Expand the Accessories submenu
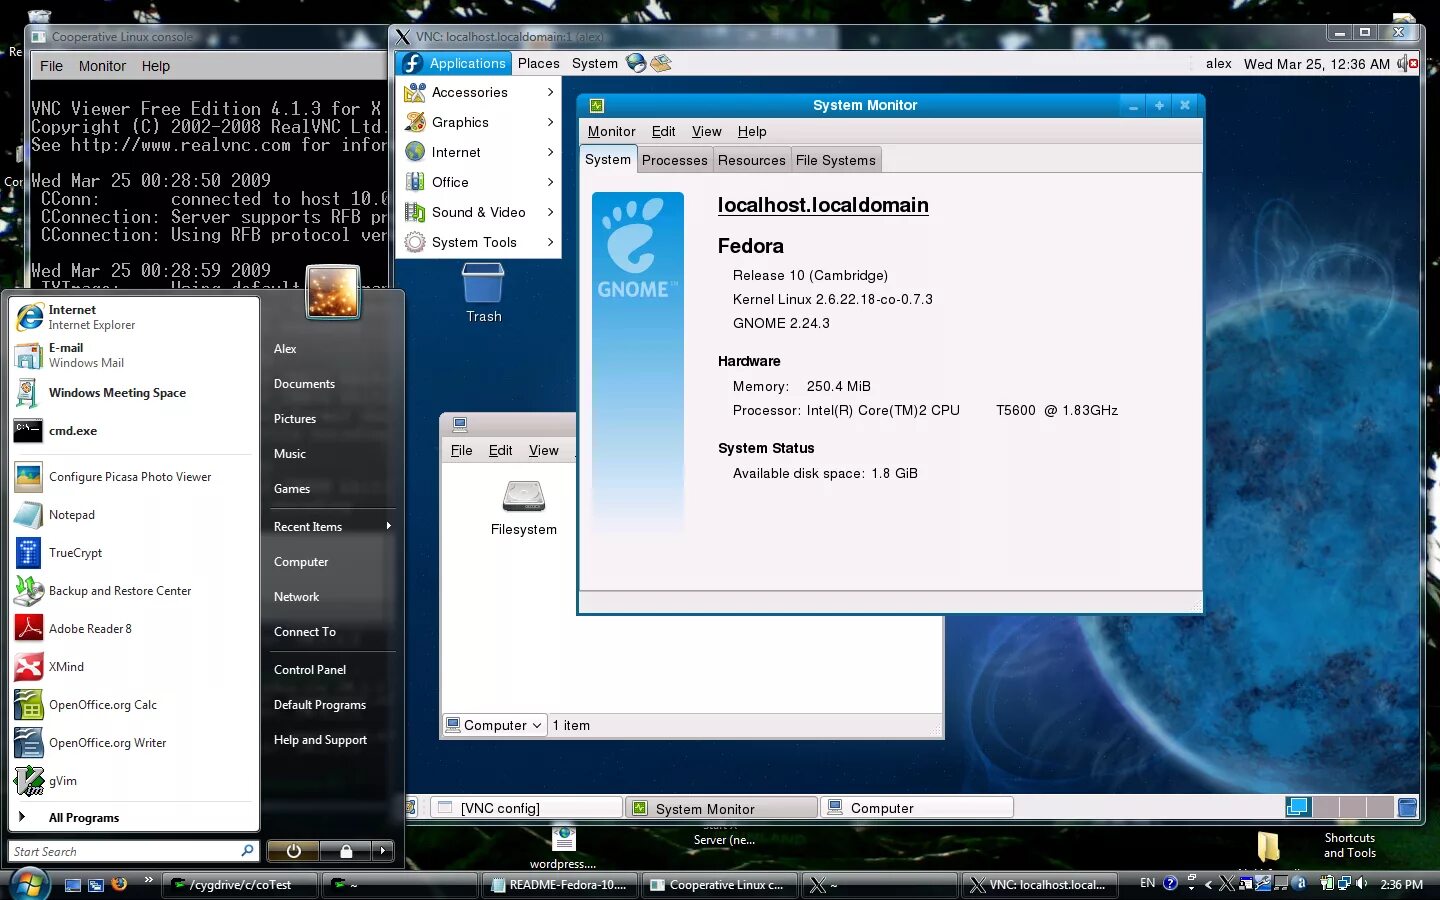The height and width of the screenshot is (900, 1440). pos(478,92)
